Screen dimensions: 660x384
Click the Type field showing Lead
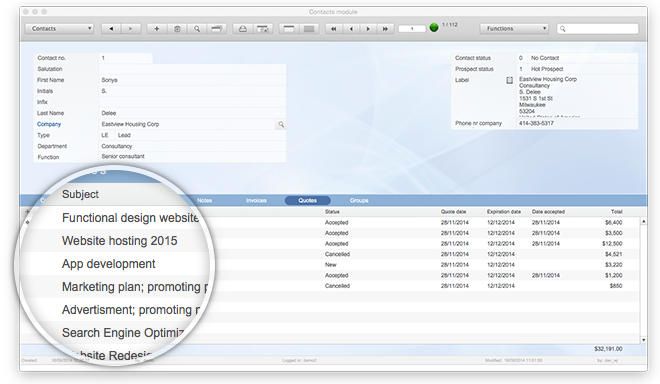[x=200, y=135]
